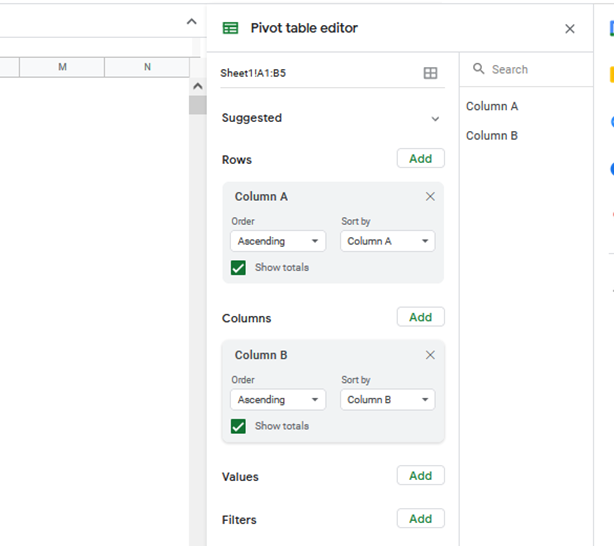This screenshot has width=614, height=546.
Task: Remove Column B from Columns
Action: [x=430, y=355]
